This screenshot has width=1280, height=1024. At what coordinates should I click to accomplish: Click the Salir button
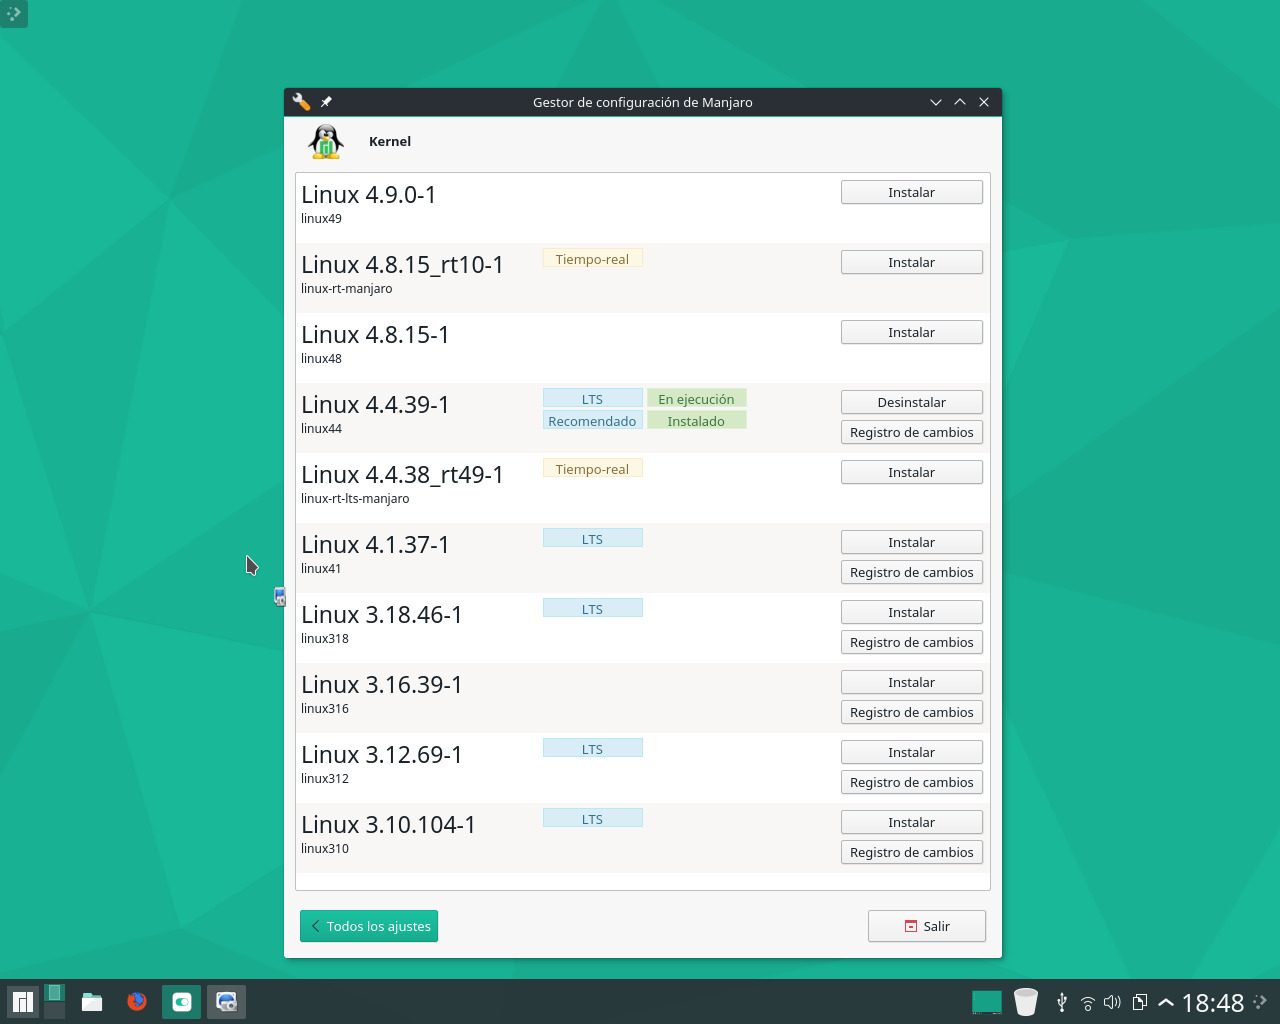[927, 926]
